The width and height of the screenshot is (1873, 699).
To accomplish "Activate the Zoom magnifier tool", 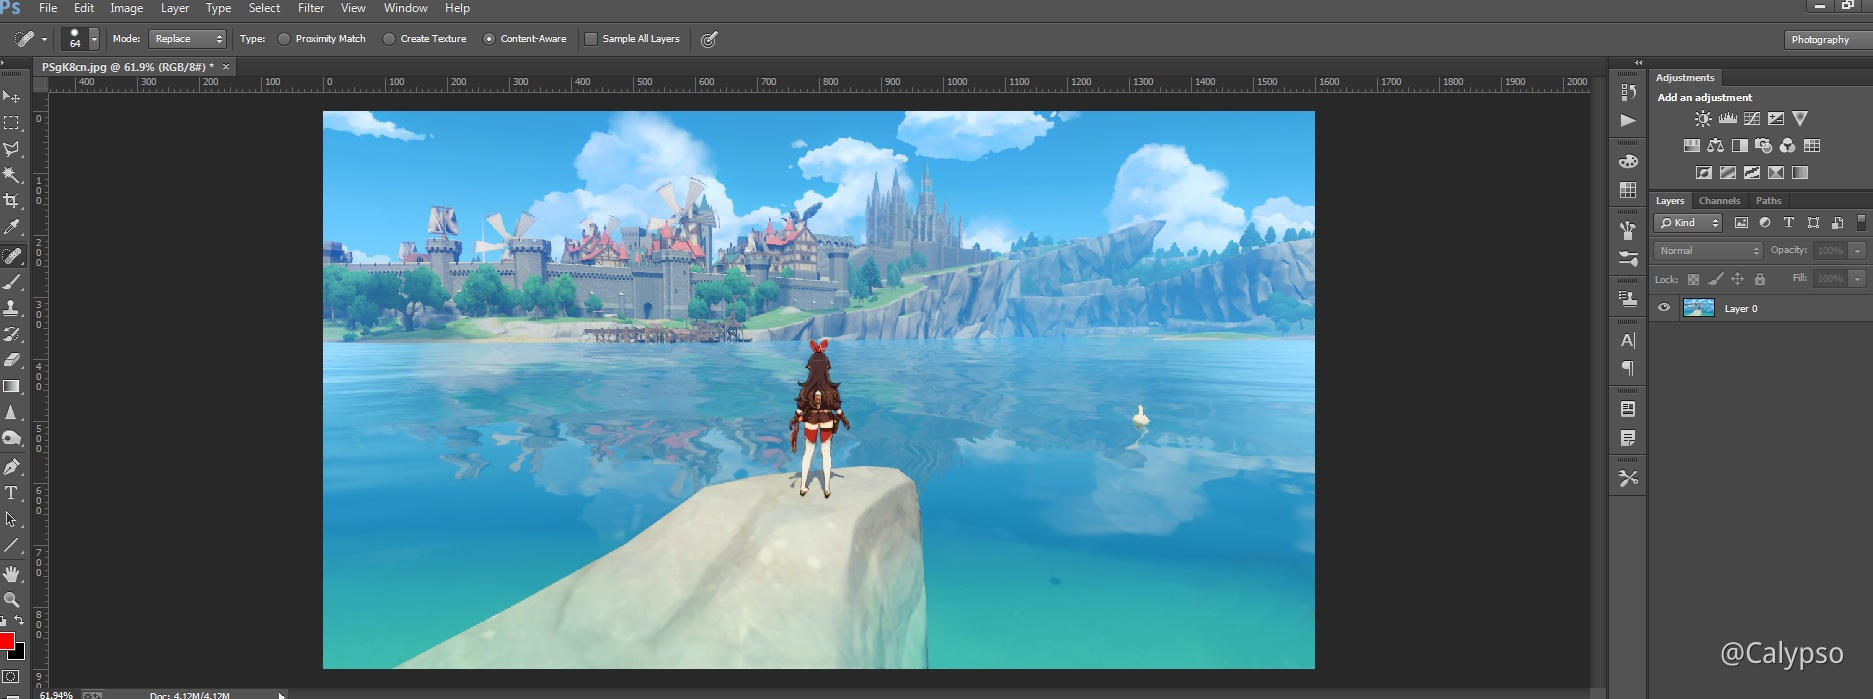I will tap(11, 600).
